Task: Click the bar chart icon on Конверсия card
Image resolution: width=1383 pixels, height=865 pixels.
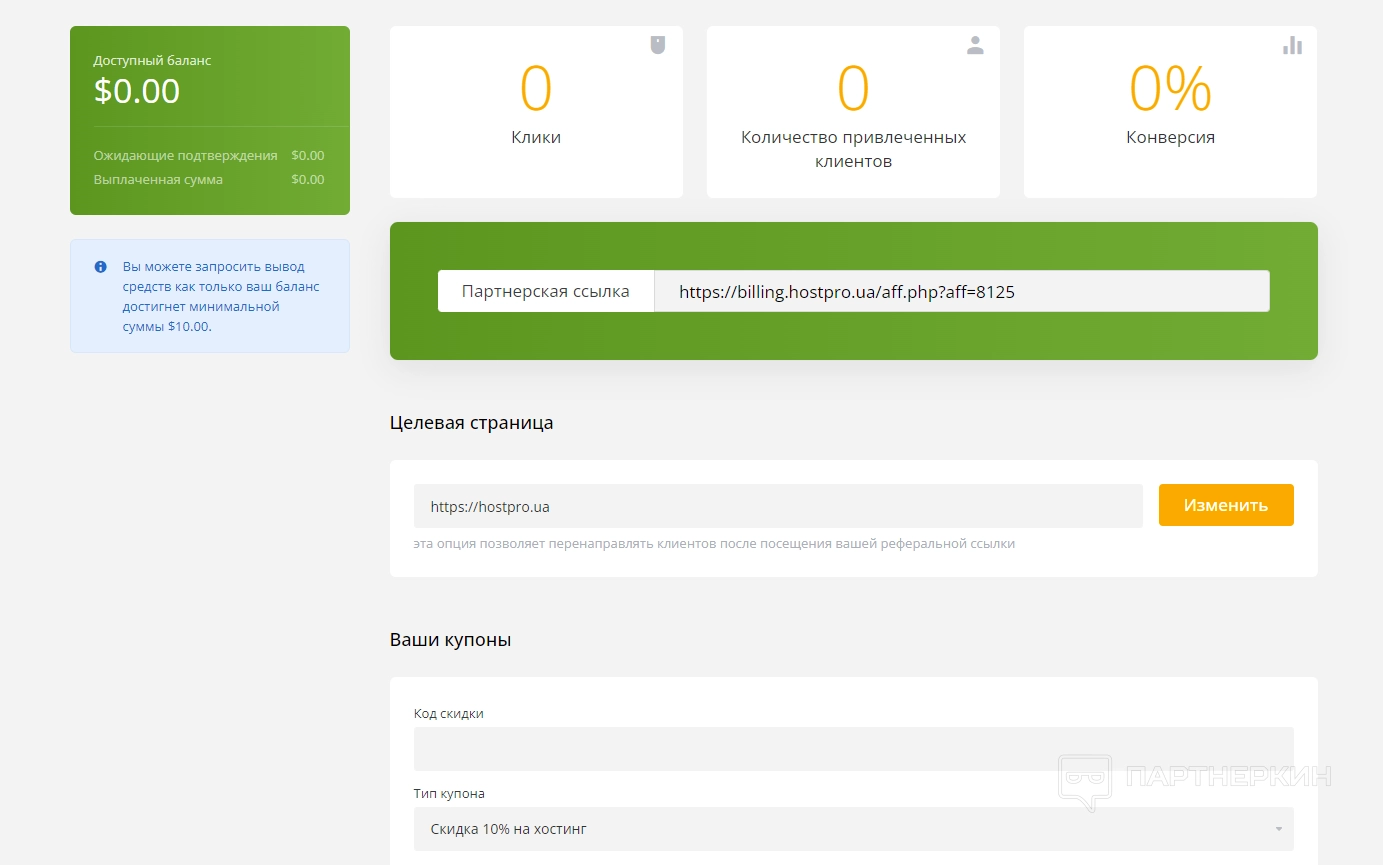Action: click(x=1292, y=45)
